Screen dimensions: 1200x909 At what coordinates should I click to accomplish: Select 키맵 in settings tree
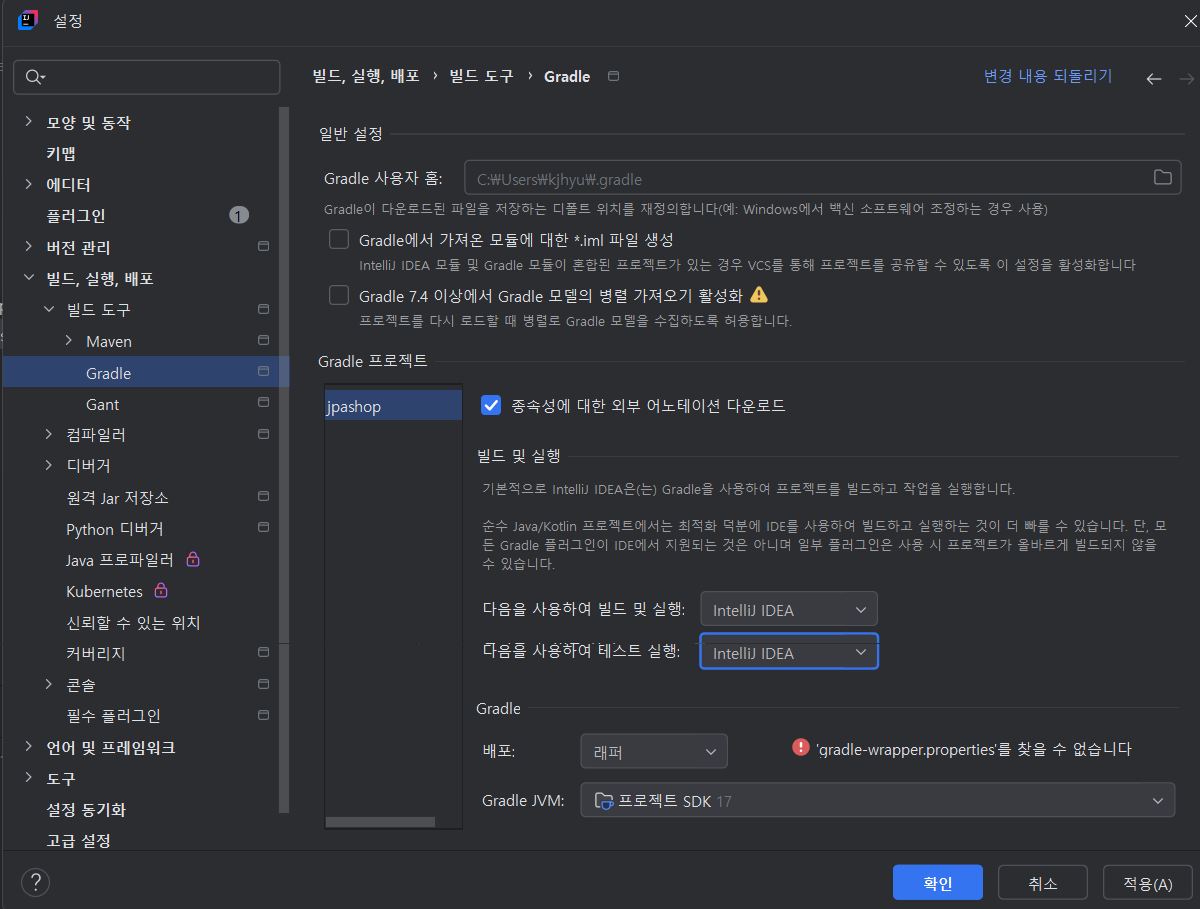(x=61, y=153)
